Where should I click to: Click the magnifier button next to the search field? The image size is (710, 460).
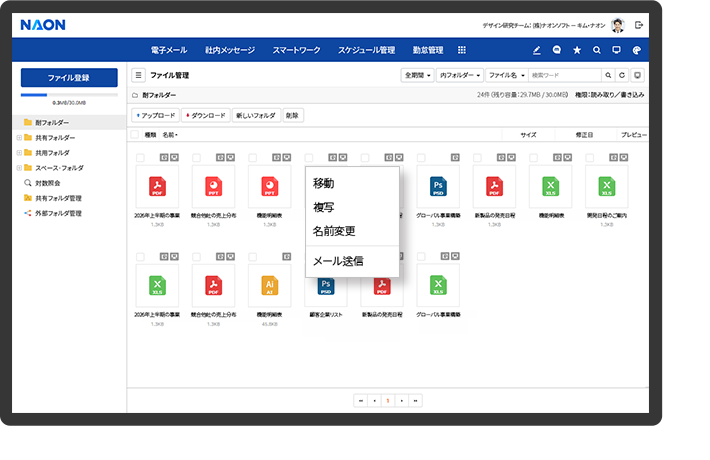click(x=607, y=75)
